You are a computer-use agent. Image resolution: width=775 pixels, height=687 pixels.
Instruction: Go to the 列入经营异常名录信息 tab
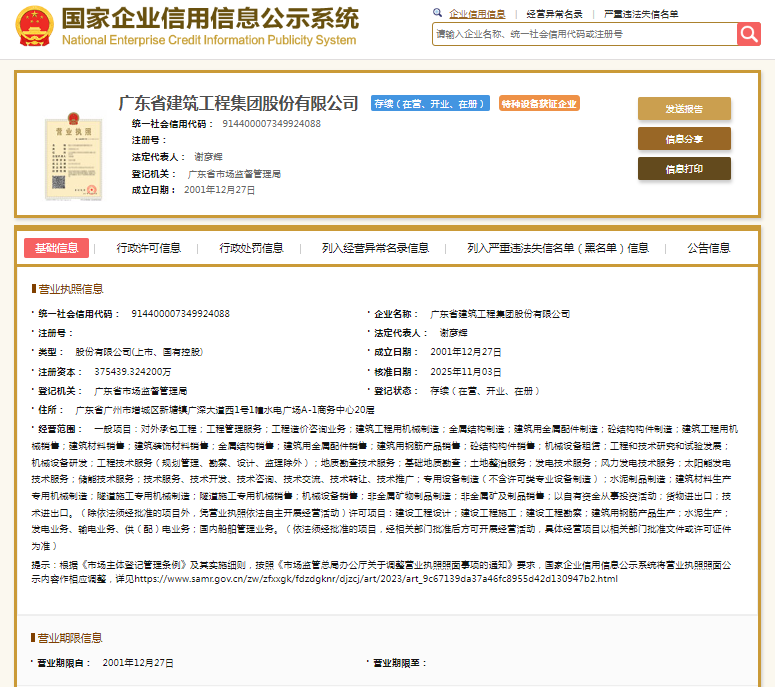click(x=377, y=248)
